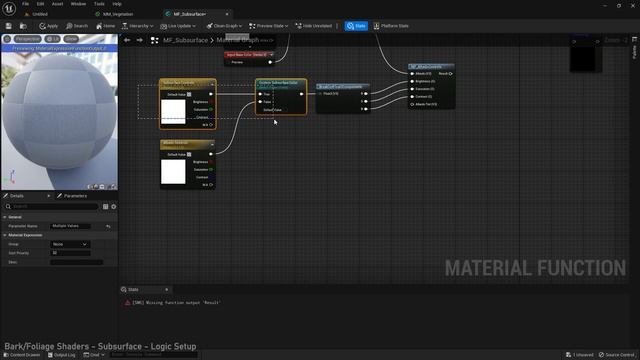Open the Group dropdown set to None
Viewport: 640px width, 360px height.
[x=71, y=244]
